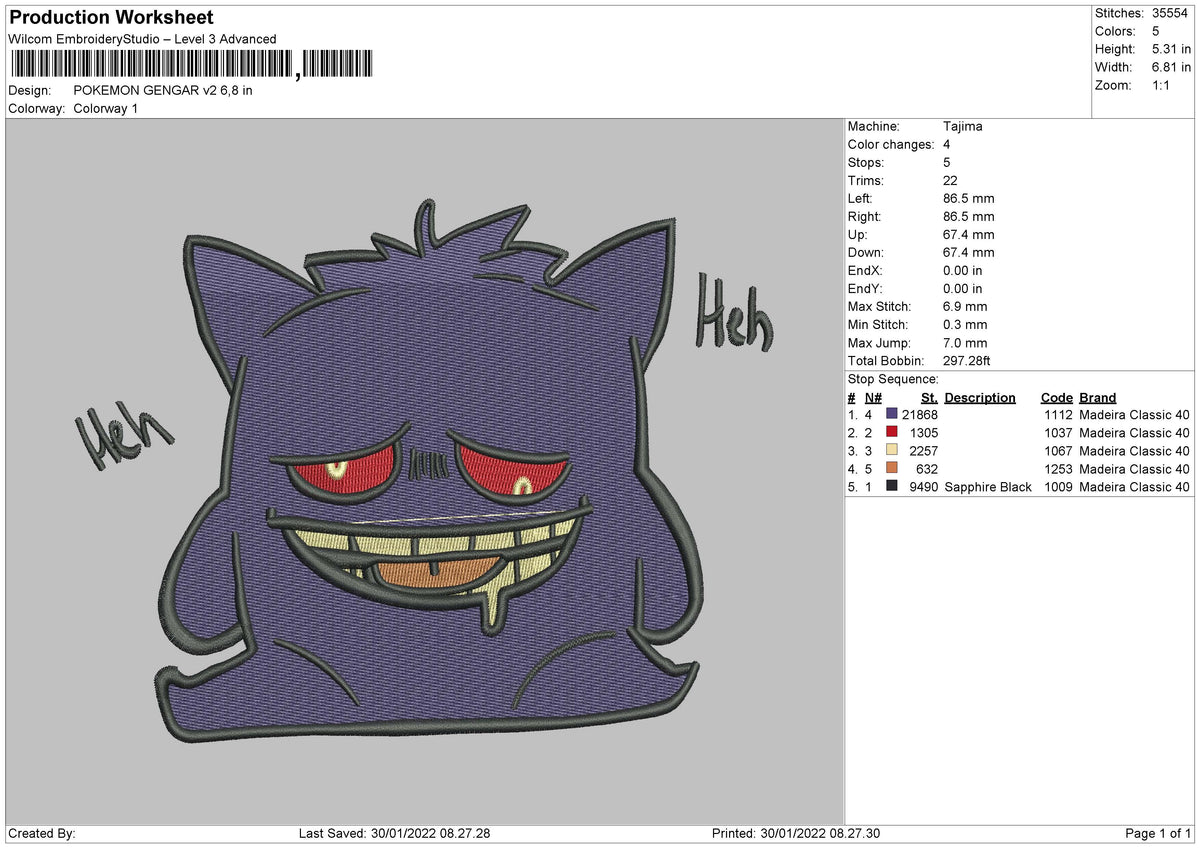Click thread code '1009'
1200x848 pixels.
[1058, 487]
